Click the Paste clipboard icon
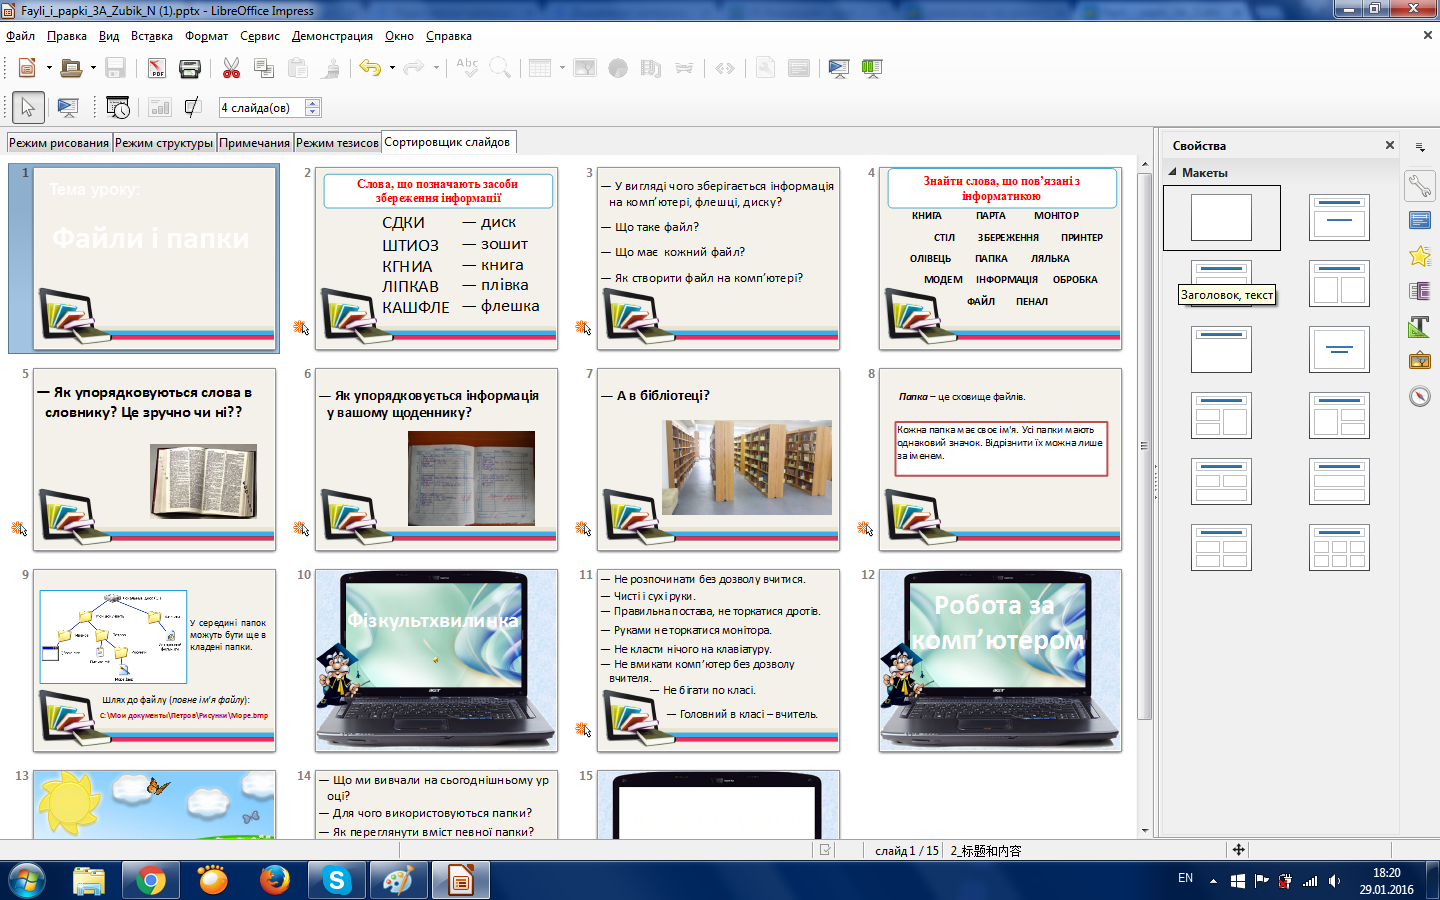Image resolution: width=1440 pixels, height=900 pixels. [x=297, y=68]
